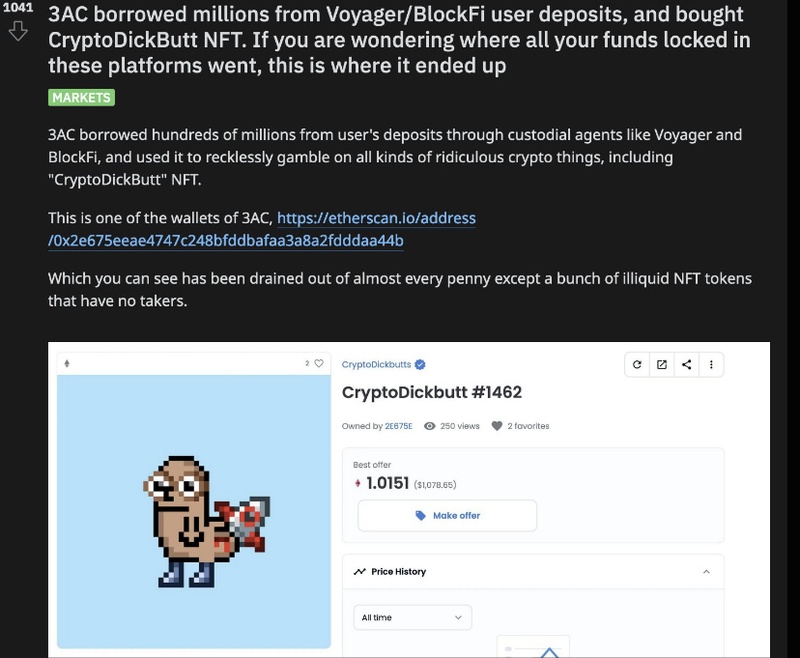The height and width of the screenshot is (658, 800).
Task: Click the heart next to 2 favorites
Action: pos(495,426)
